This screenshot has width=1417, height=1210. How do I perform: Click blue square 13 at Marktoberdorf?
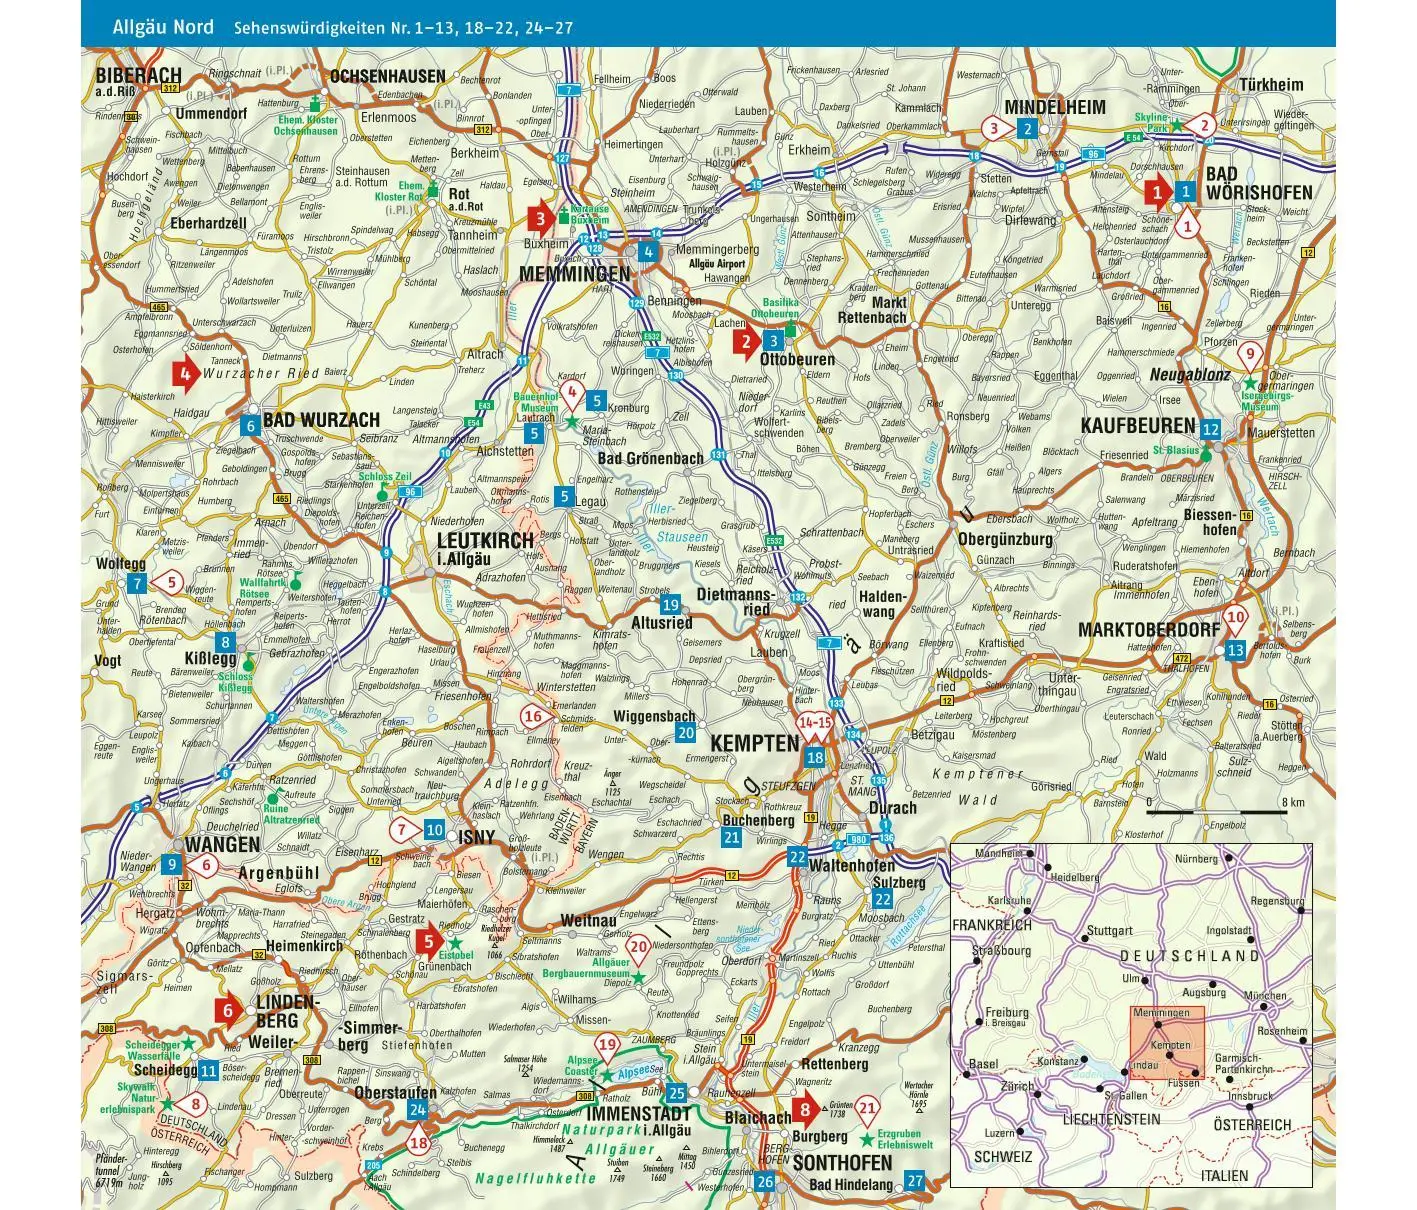click(x=1236, y=650)
